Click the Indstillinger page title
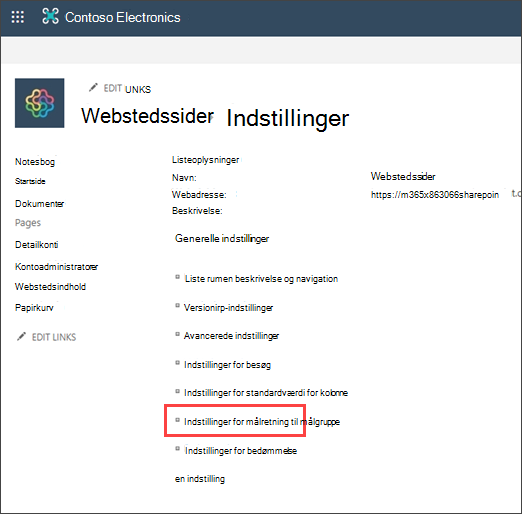Screen dimensions: 522x514 [288, 118]
